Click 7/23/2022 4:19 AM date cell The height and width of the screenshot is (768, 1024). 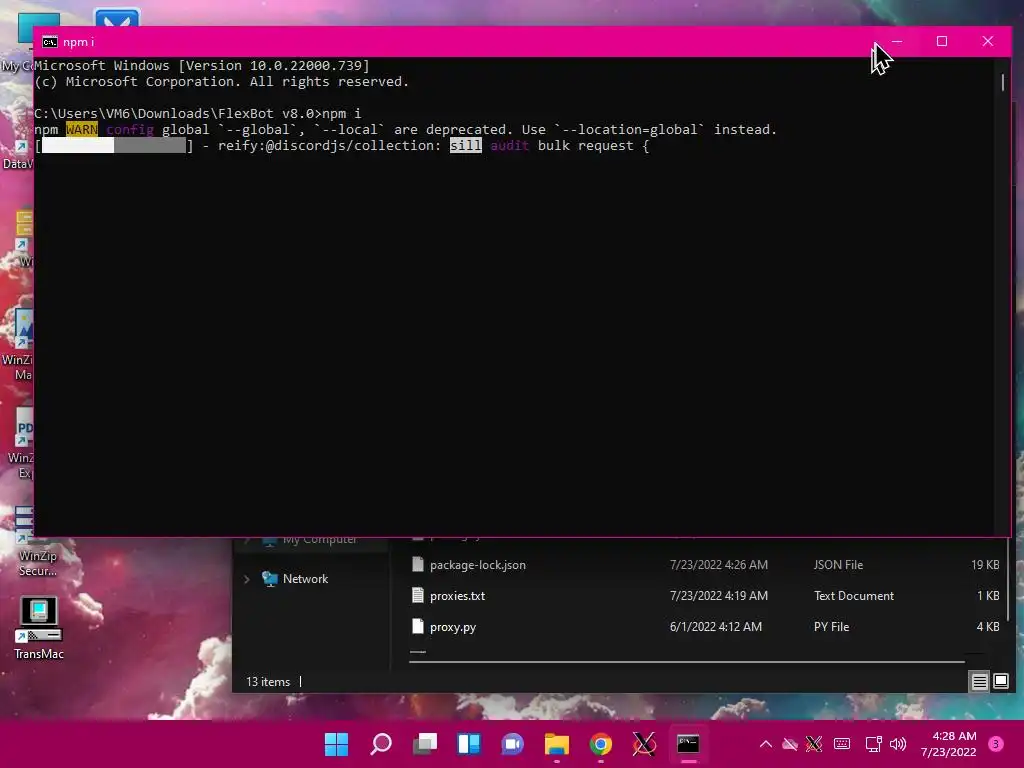click(x=718, y=596)
